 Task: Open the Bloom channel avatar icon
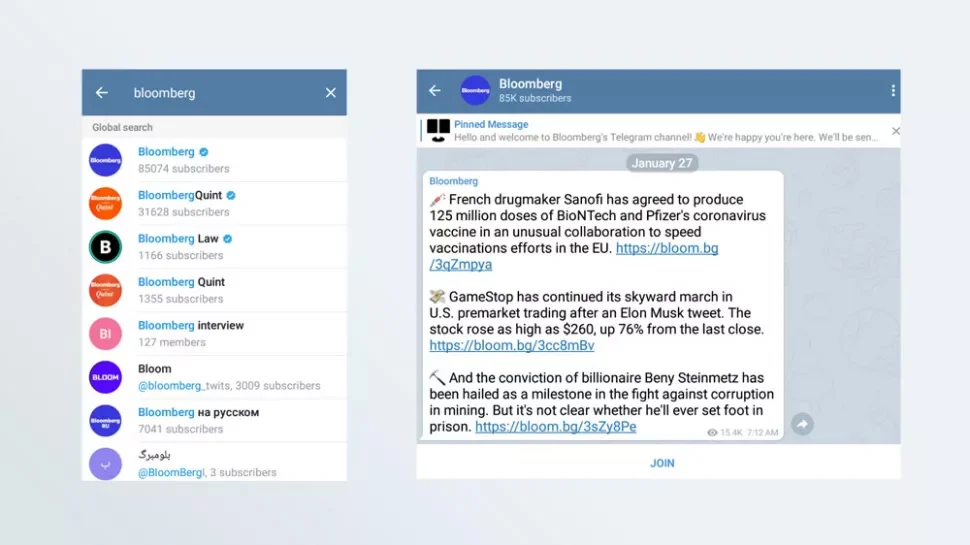tap(105, 377)
